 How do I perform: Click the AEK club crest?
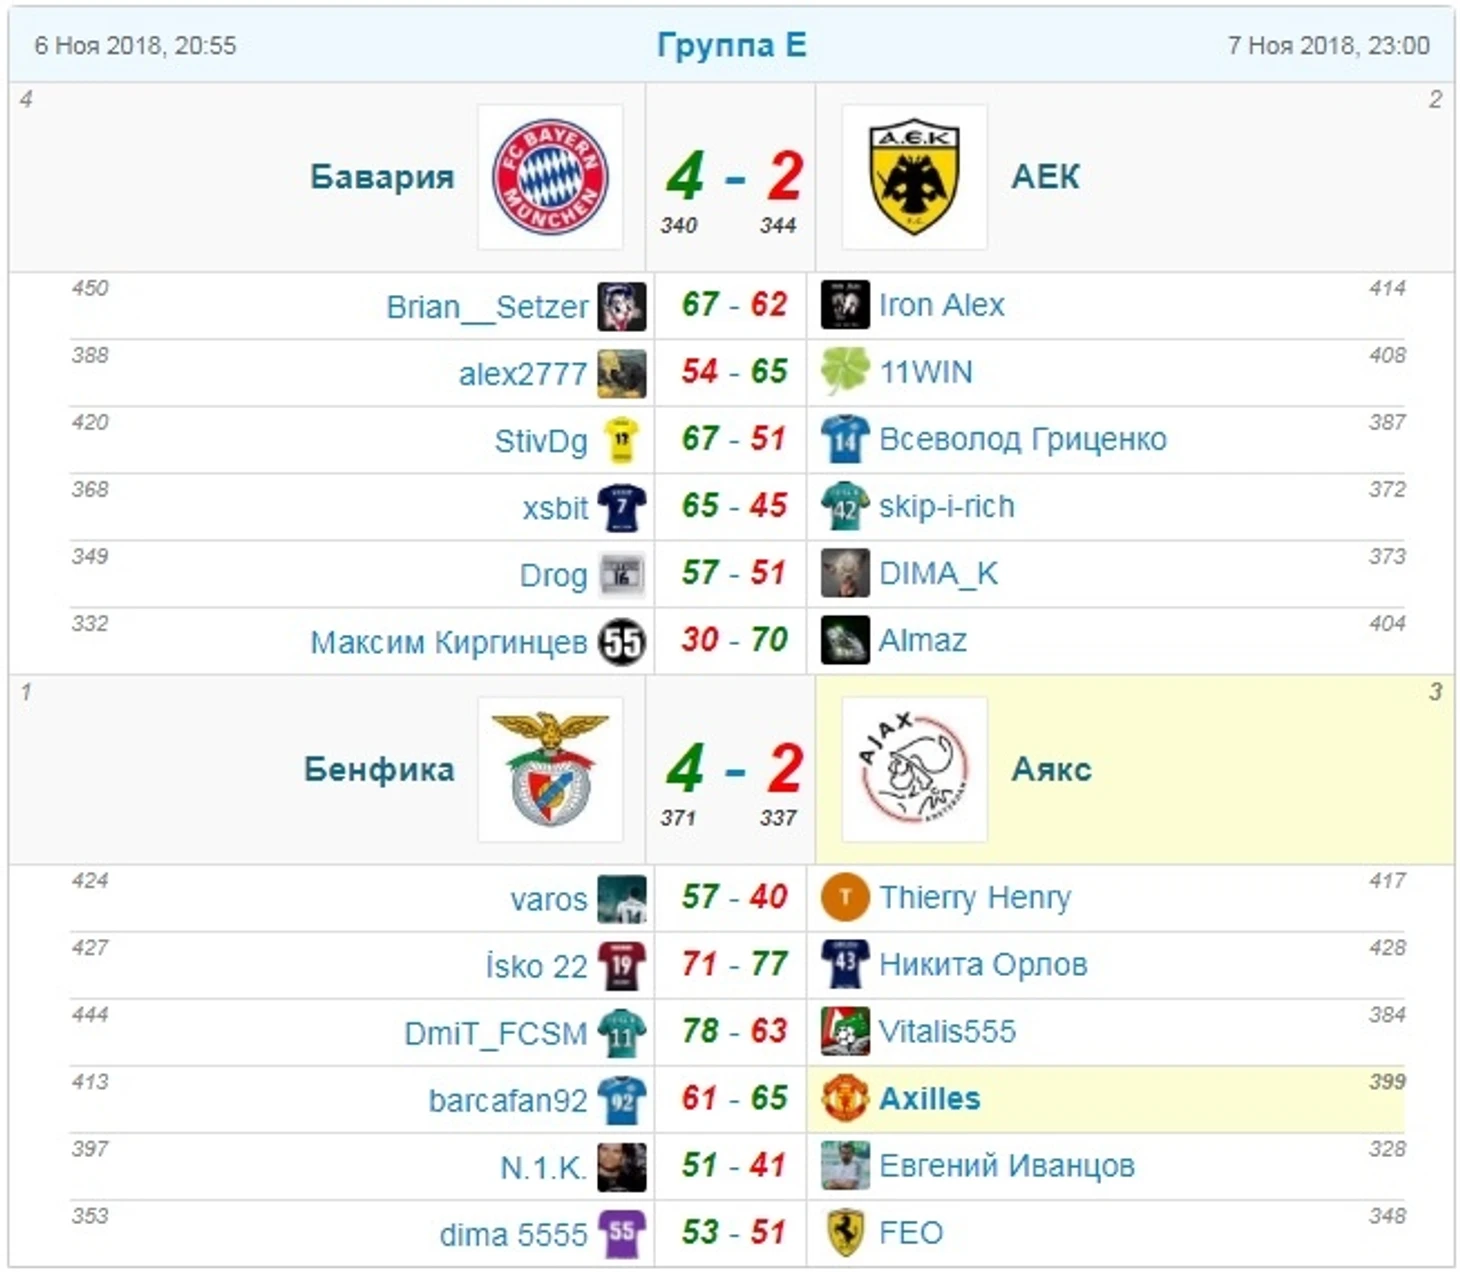914,177
